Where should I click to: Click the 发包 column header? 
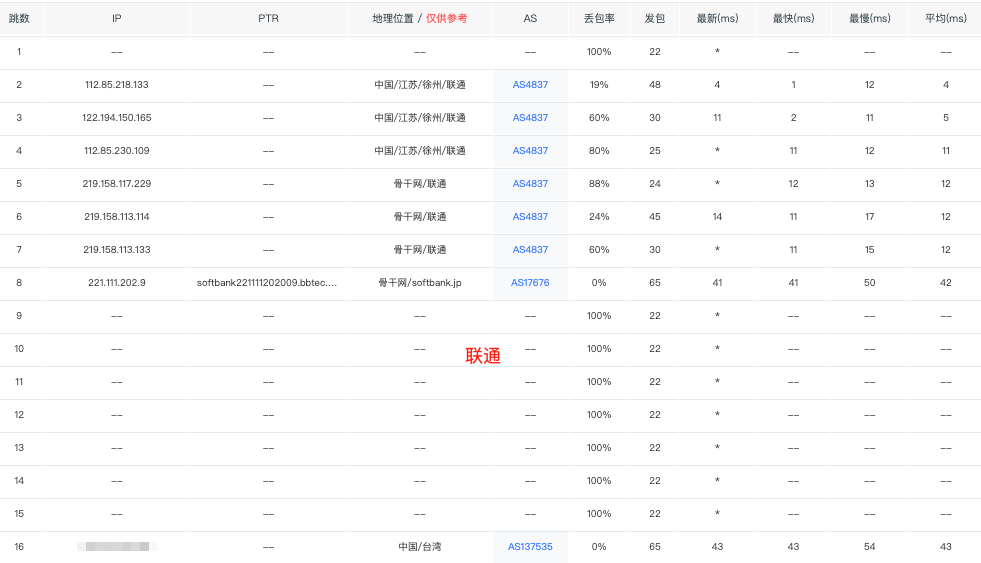pyautogui.click(x=655, y=18)
